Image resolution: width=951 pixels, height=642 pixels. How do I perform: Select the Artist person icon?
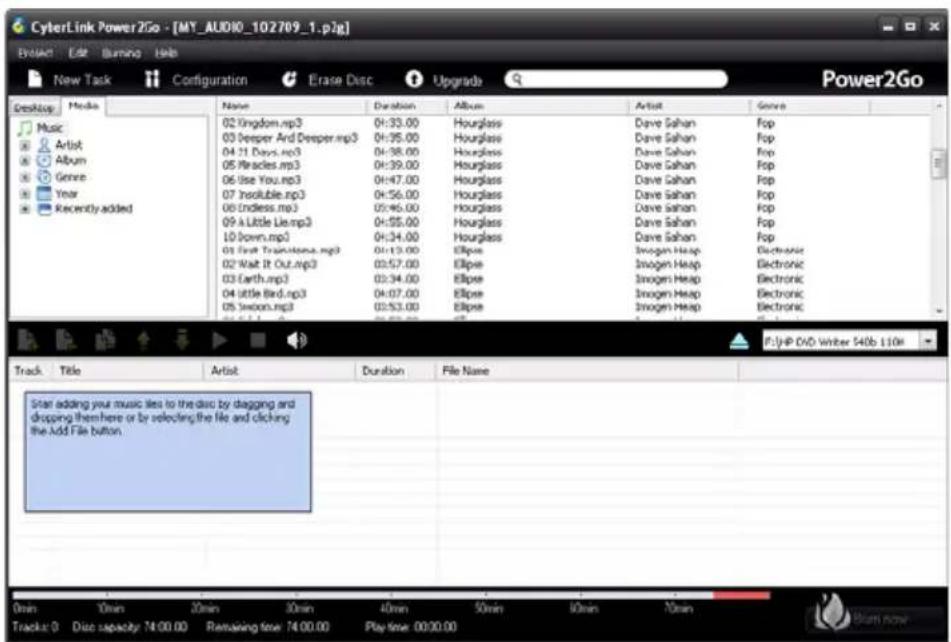click(44, 145)
